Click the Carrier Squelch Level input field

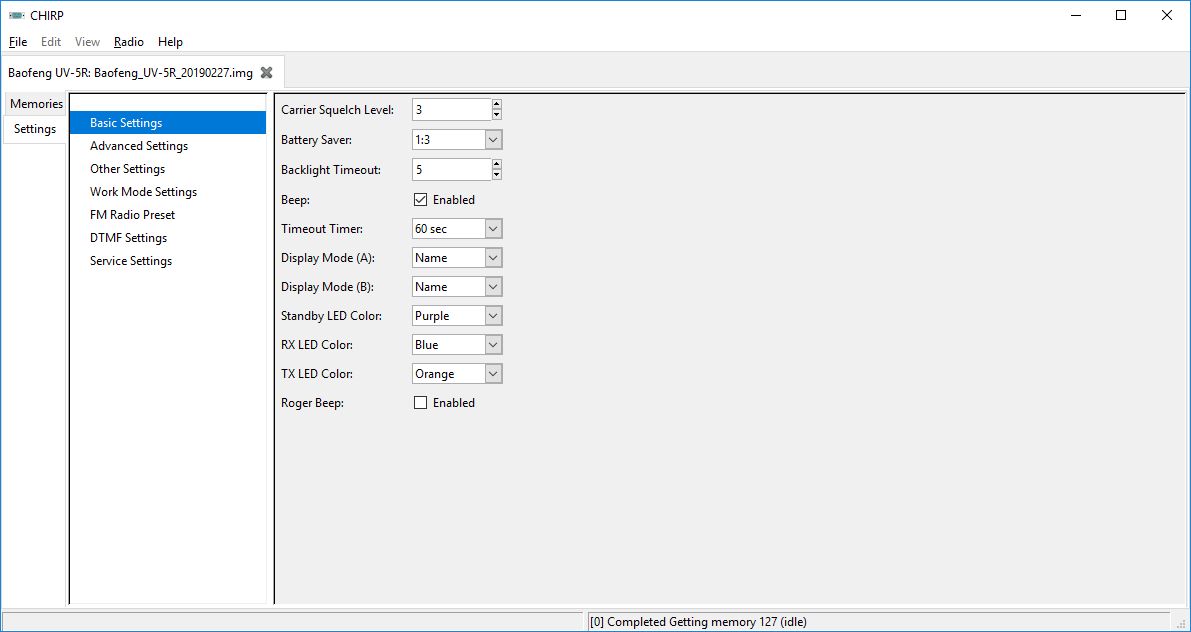pos(450,110)
